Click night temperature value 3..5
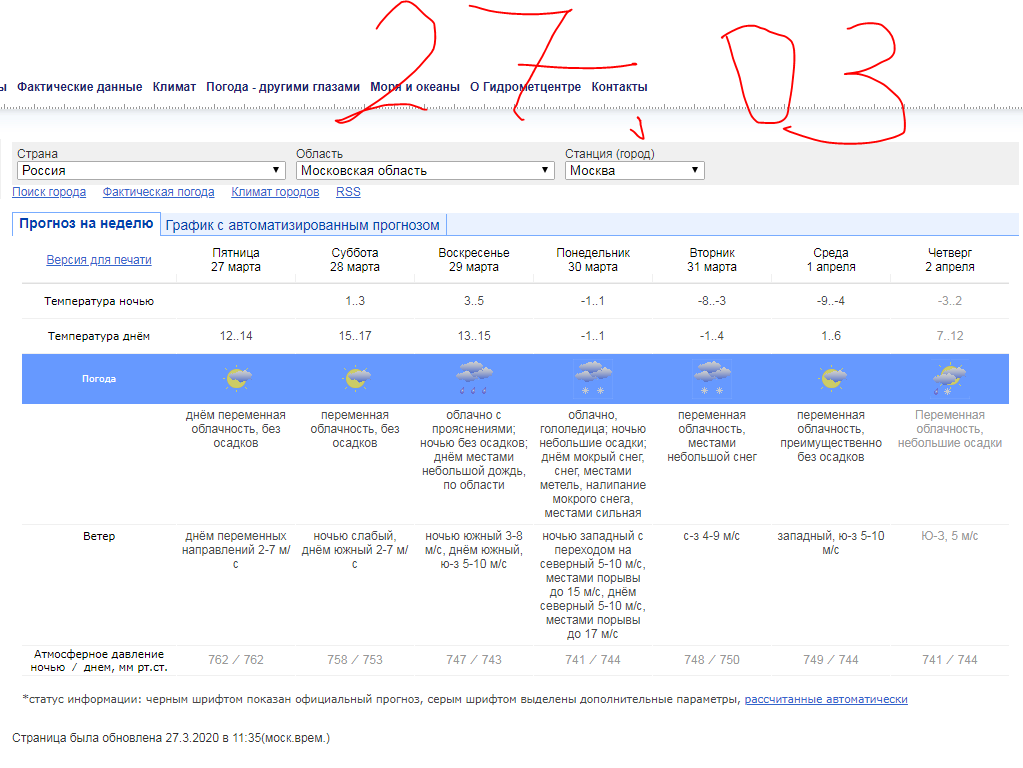1023x768 pixels. click(474, 301)
